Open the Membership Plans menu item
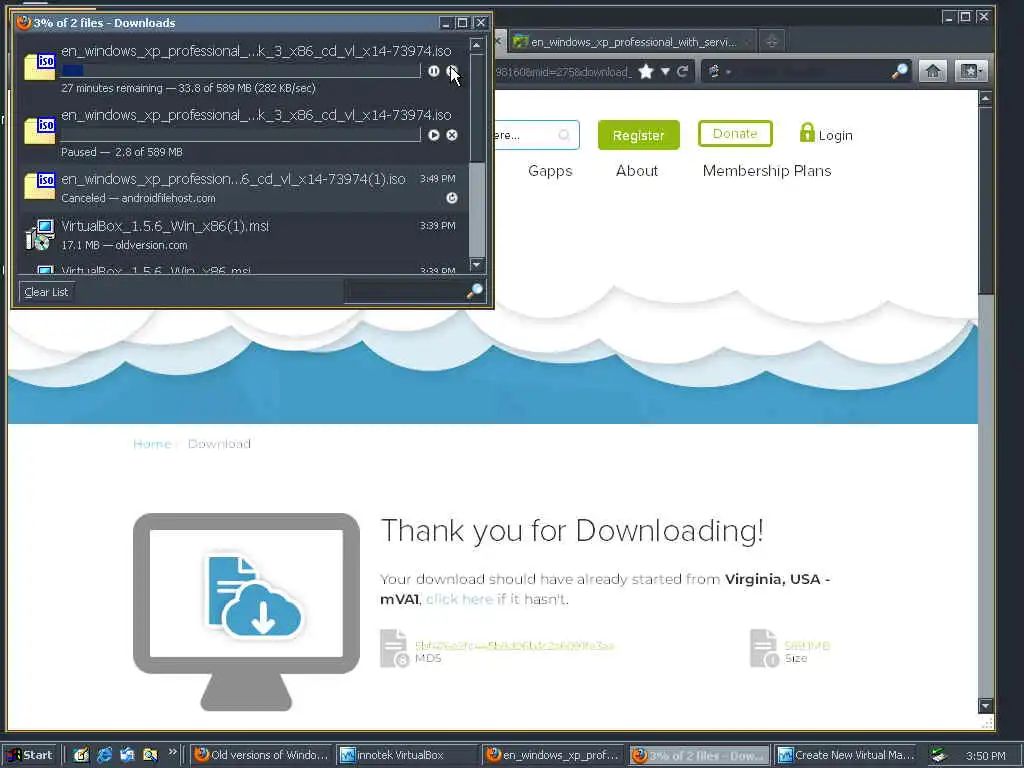Viewport: 1024px width, 768px height. (x=767, y=171)
